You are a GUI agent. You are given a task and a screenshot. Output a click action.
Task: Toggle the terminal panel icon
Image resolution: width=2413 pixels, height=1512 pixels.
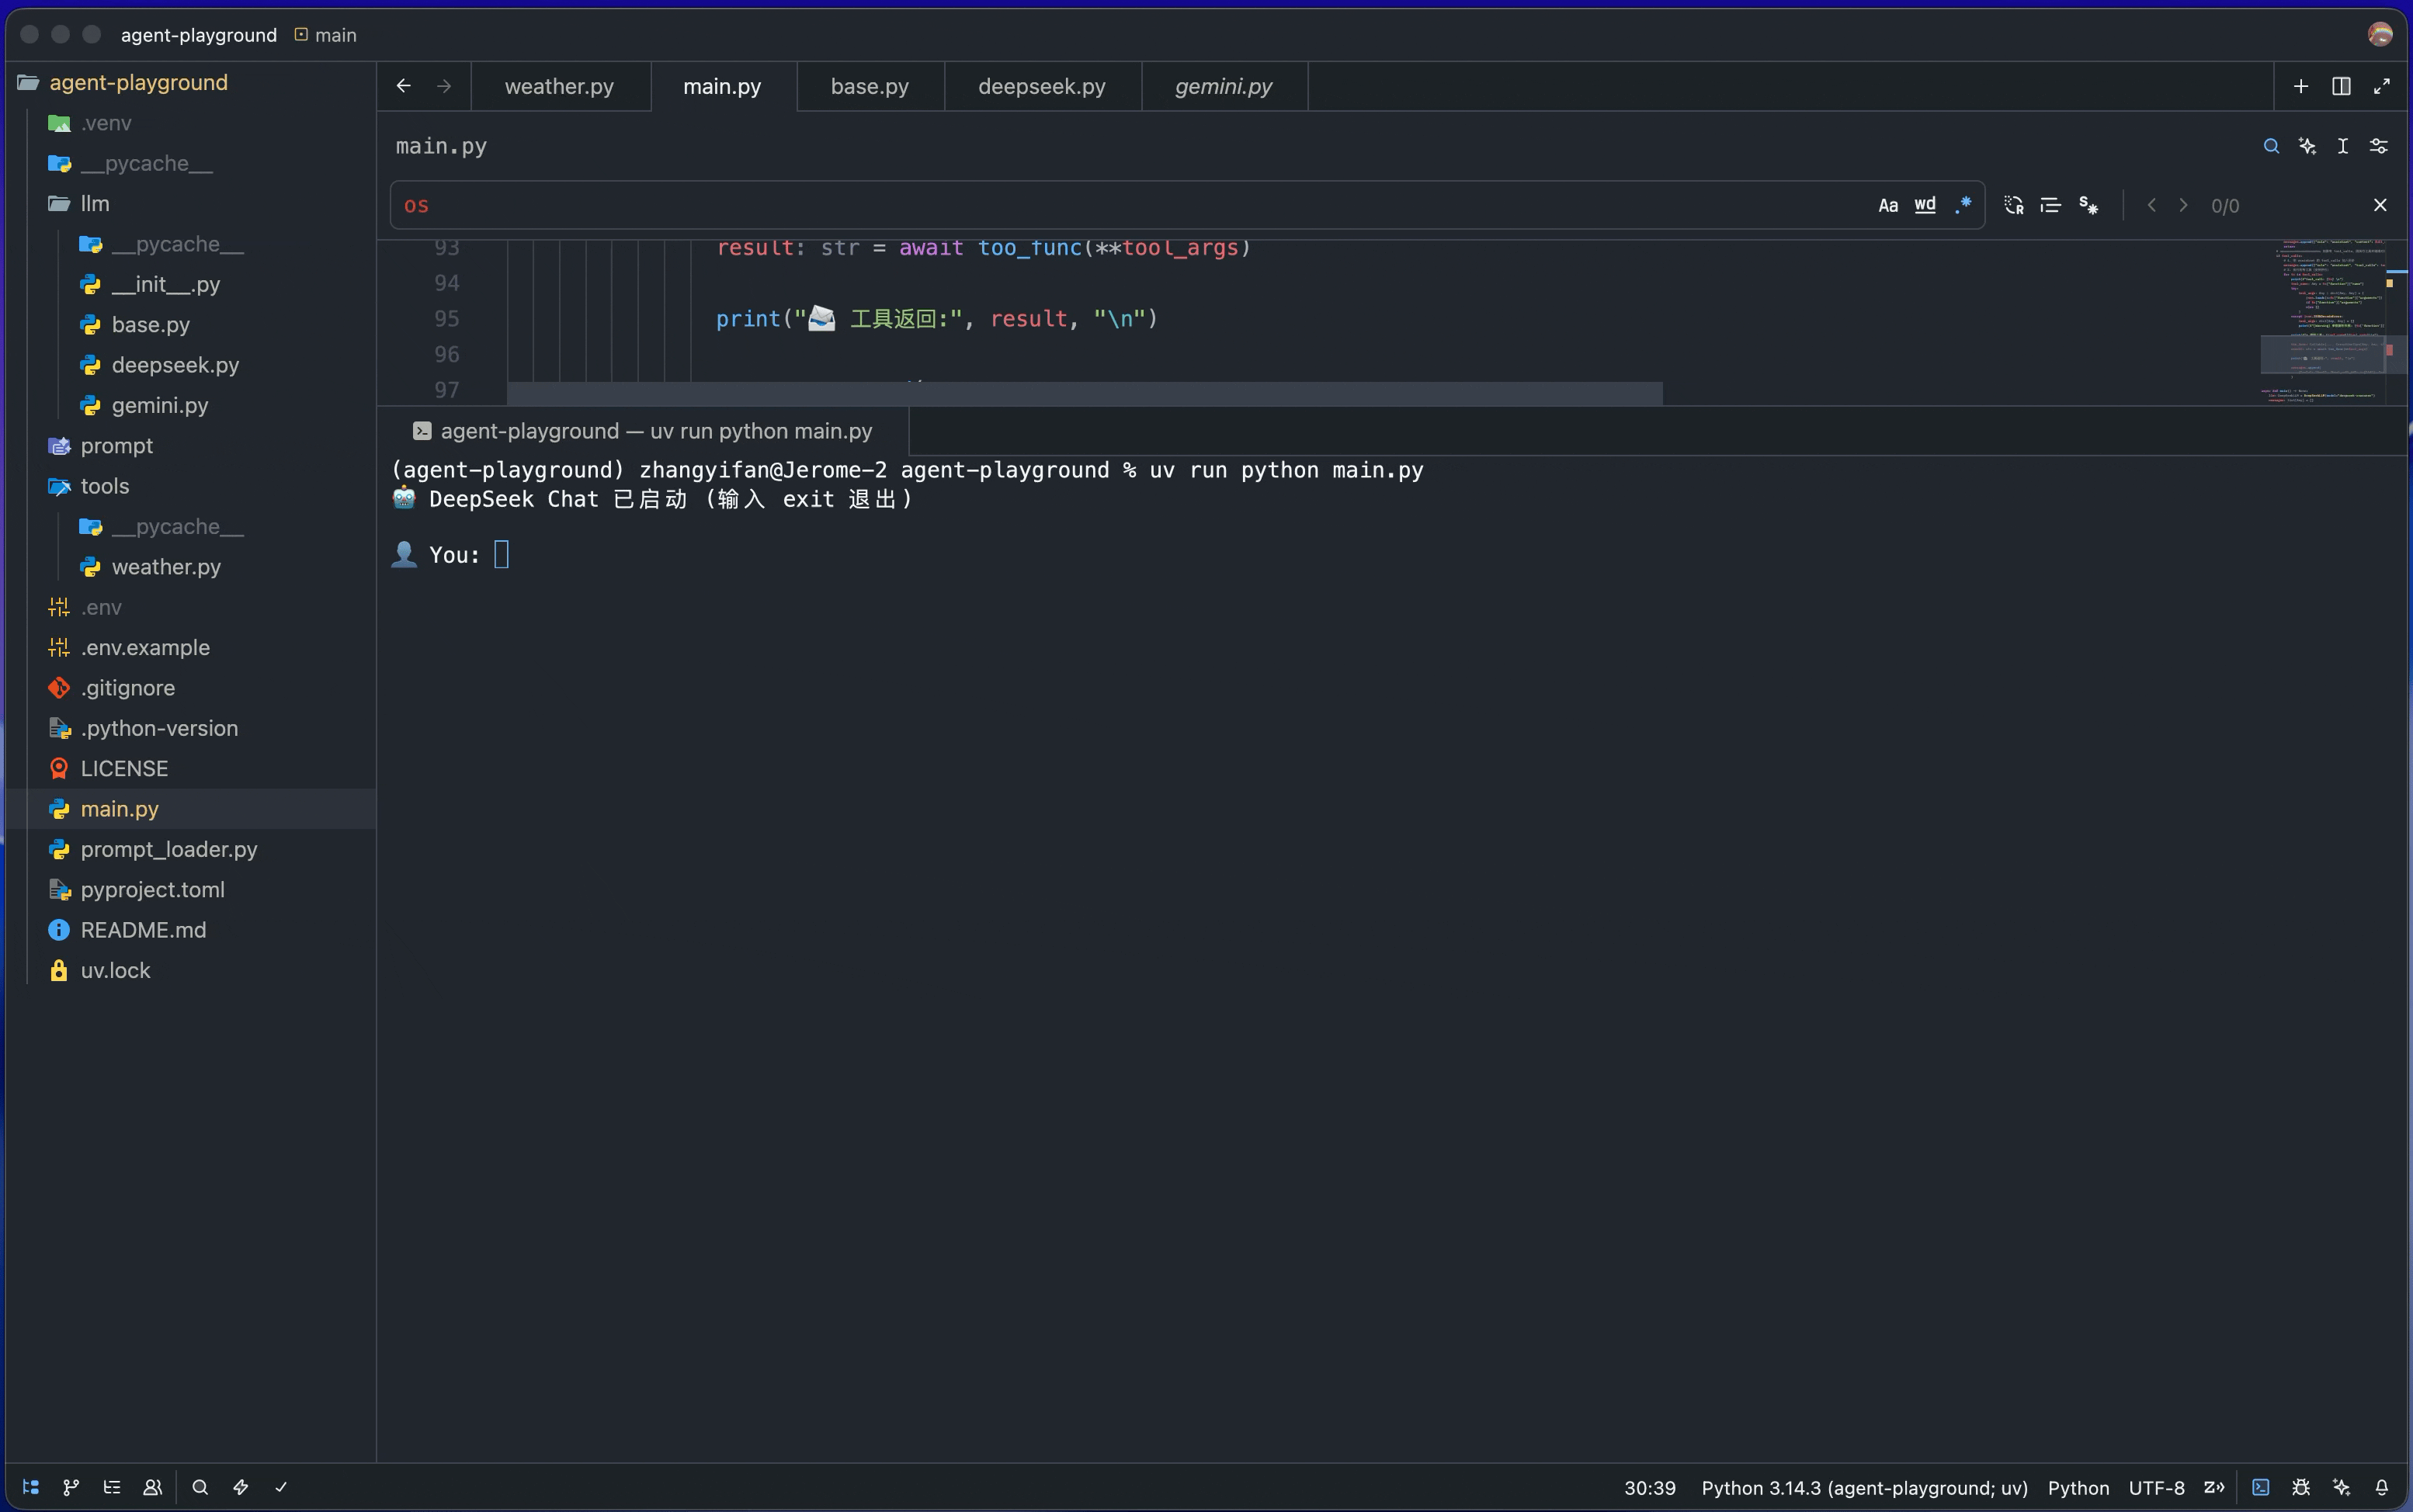pyautogui.click(x=2260, y=1487)
